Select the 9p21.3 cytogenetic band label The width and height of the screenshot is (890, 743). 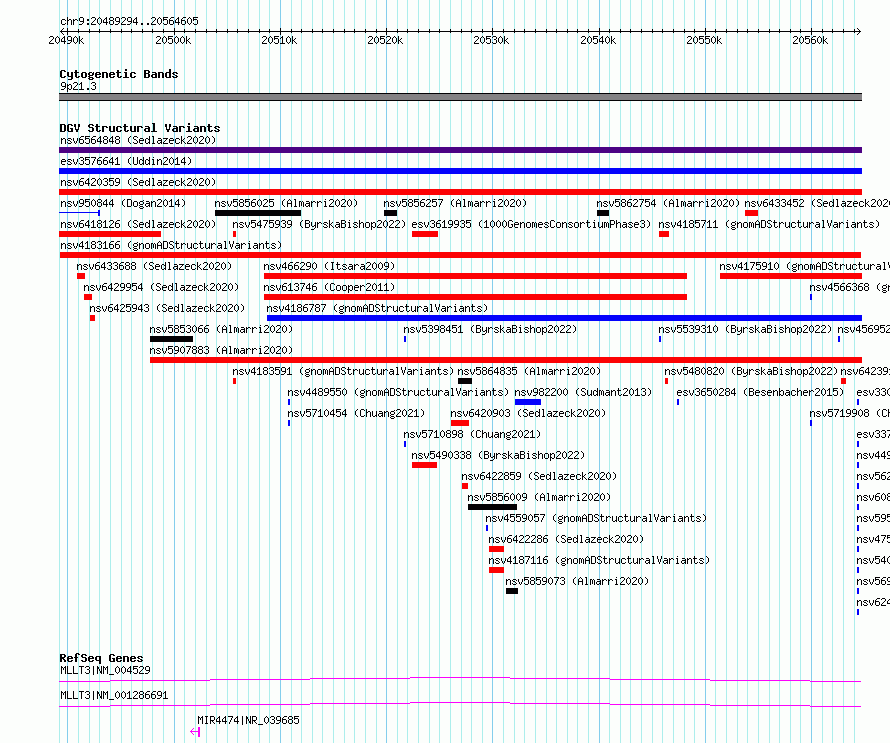click(x=78, y=86)
